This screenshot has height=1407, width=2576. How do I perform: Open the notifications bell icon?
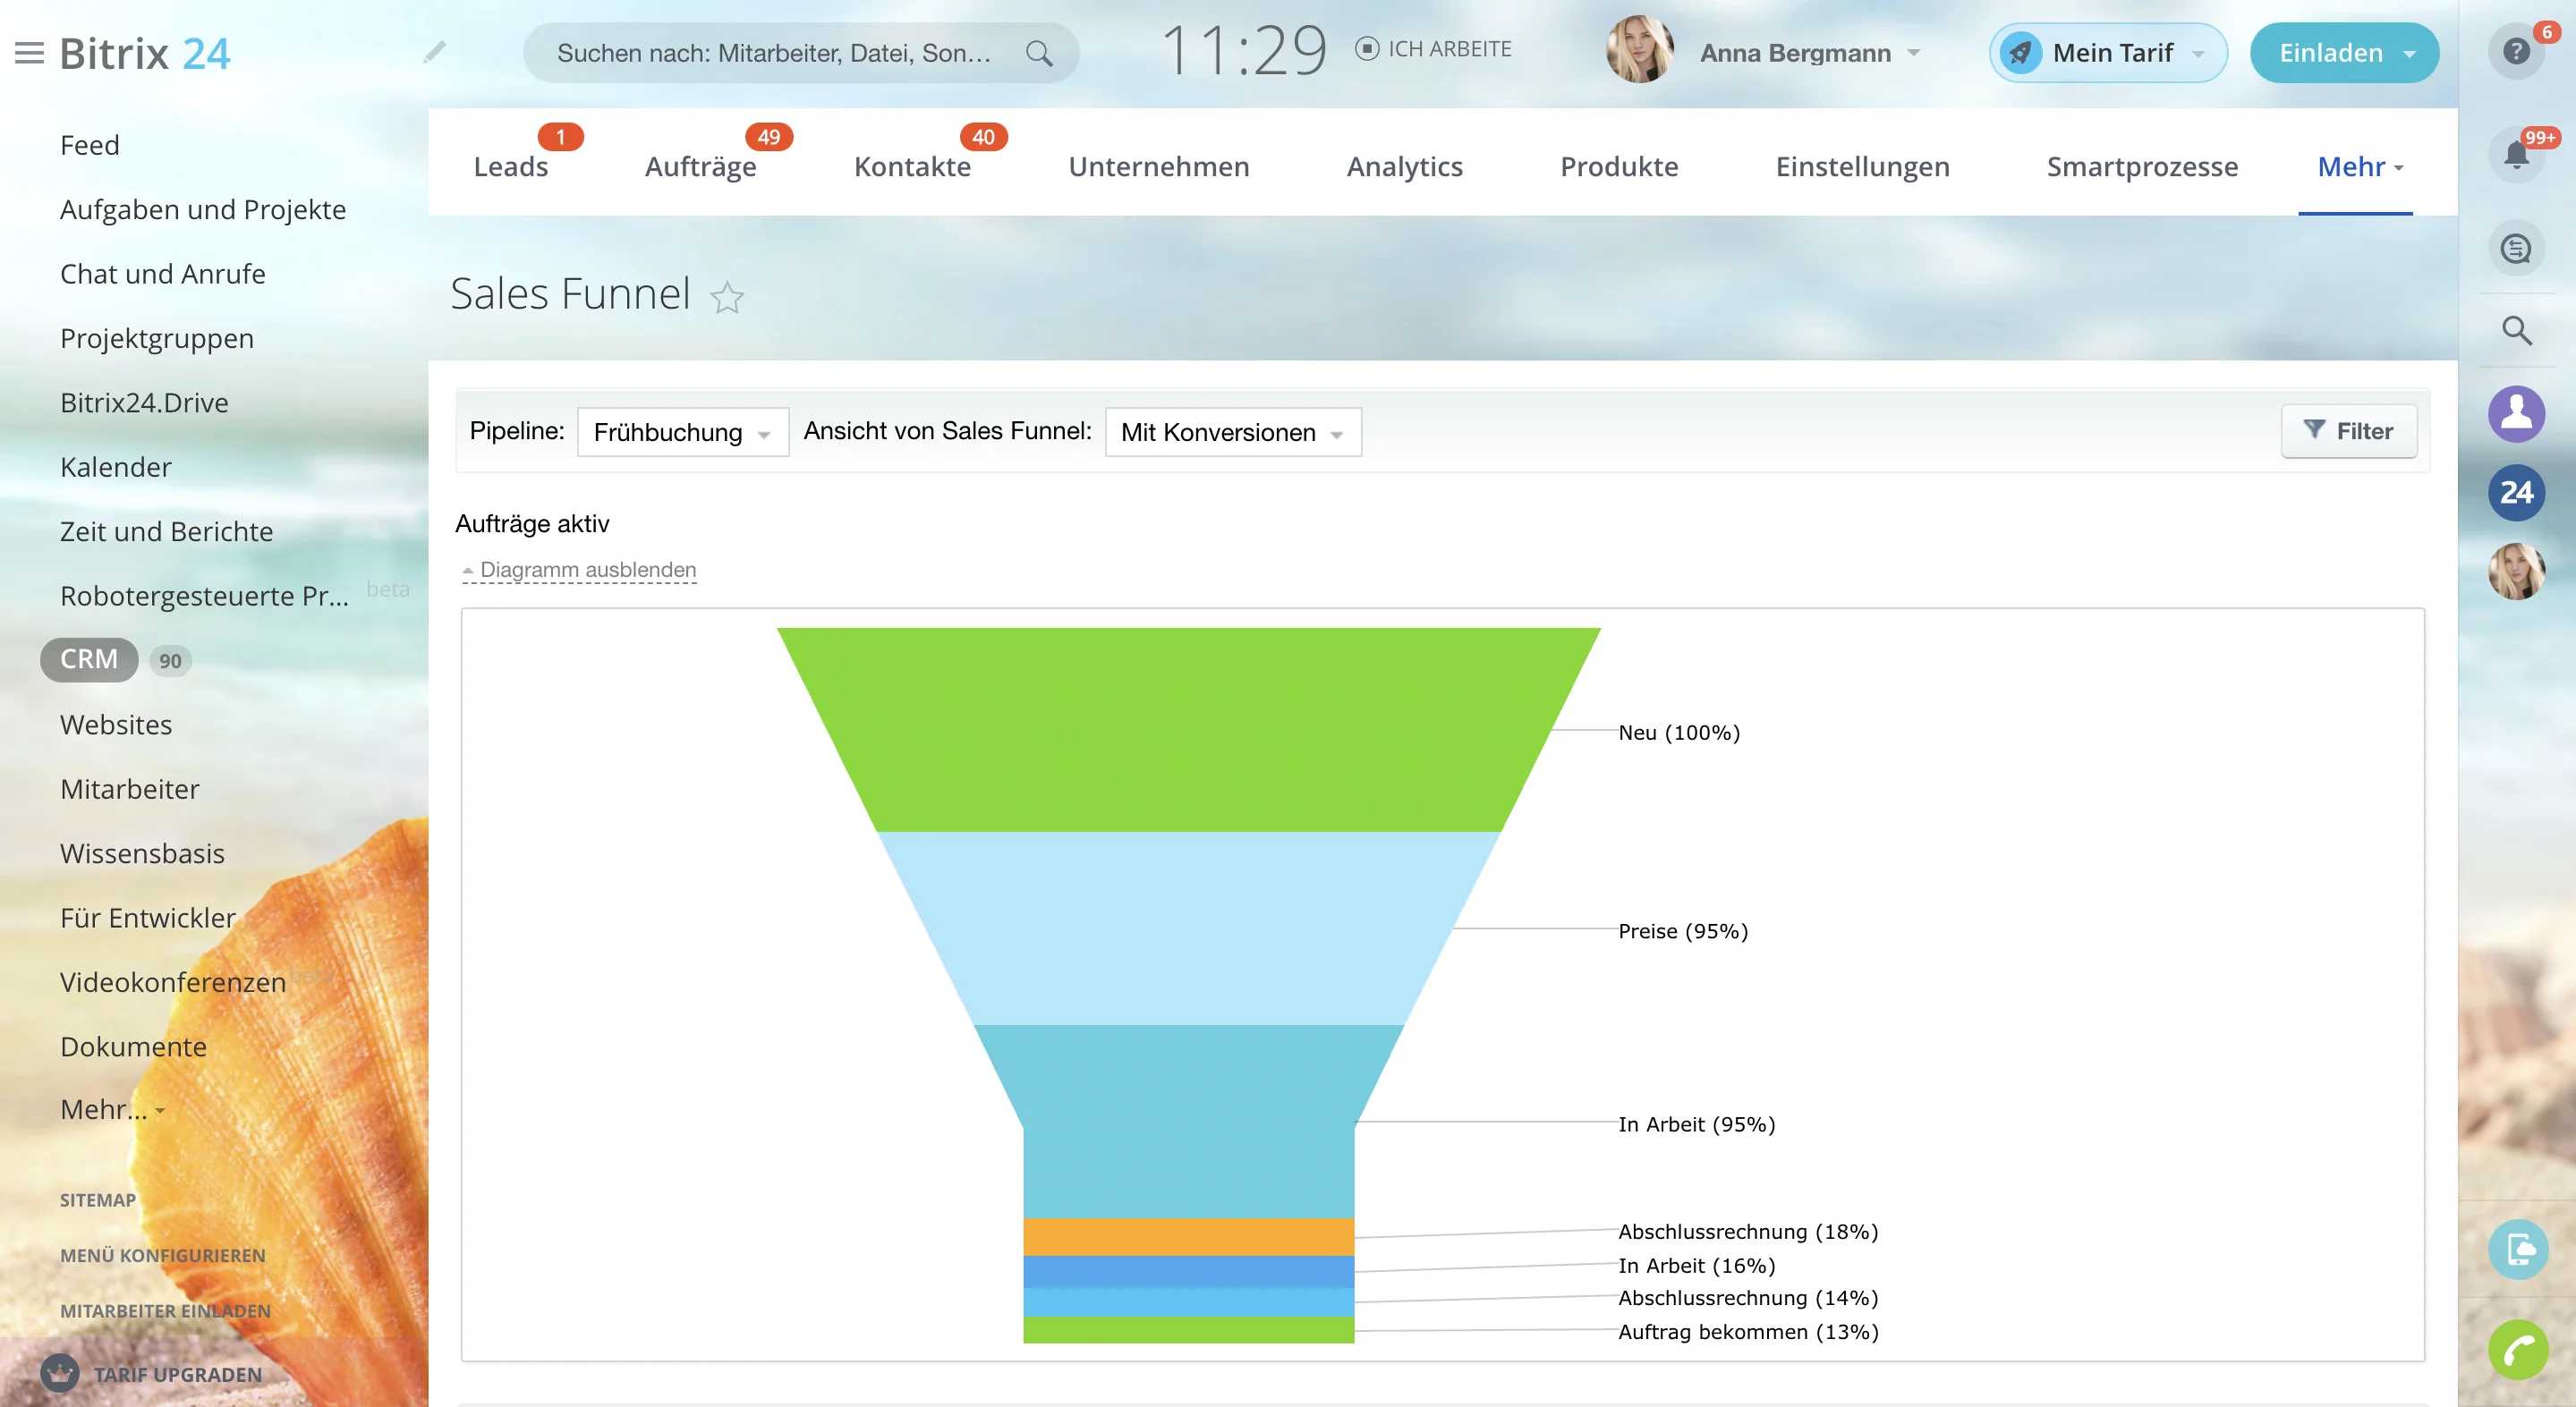click(2516, 155)
